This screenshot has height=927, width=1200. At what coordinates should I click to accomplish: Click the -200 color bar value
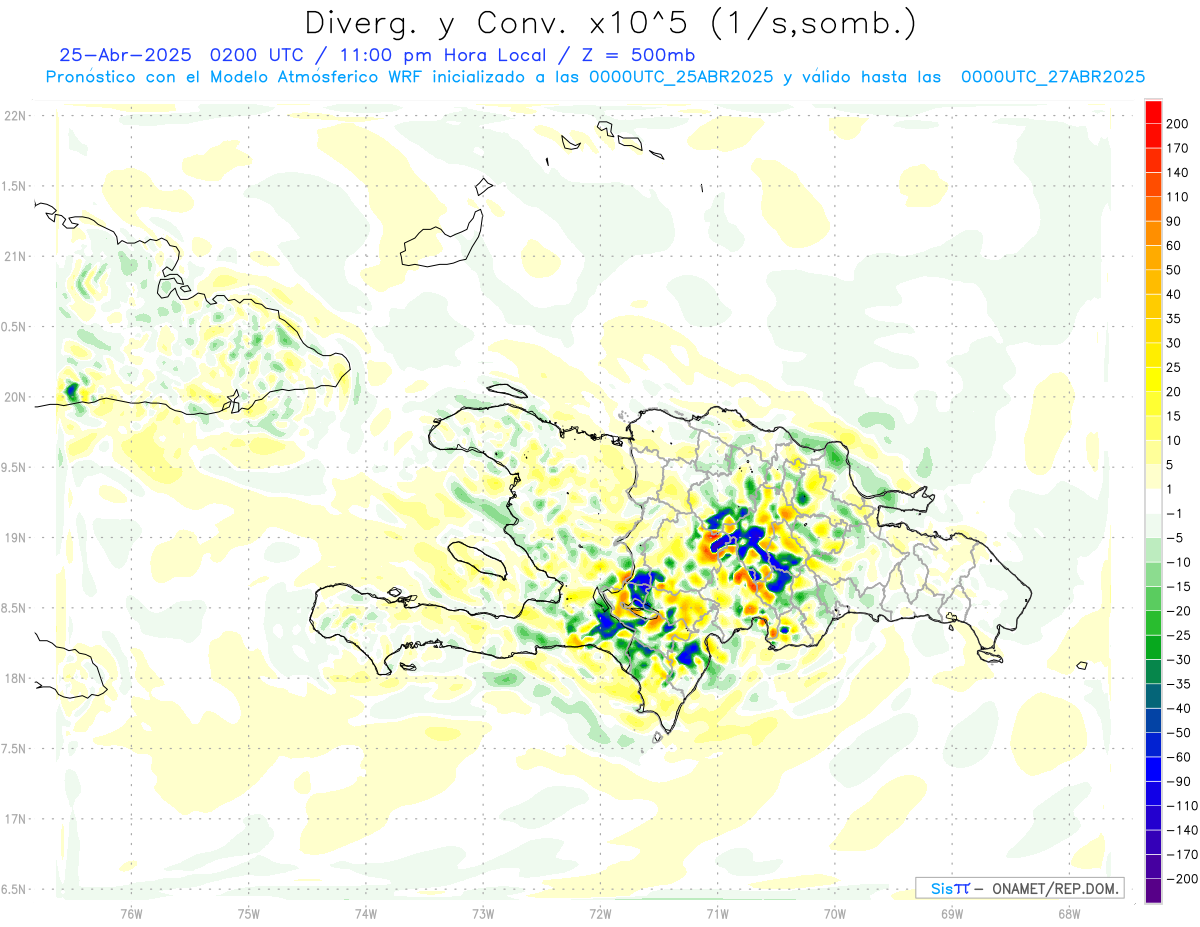coord(1183,879)
